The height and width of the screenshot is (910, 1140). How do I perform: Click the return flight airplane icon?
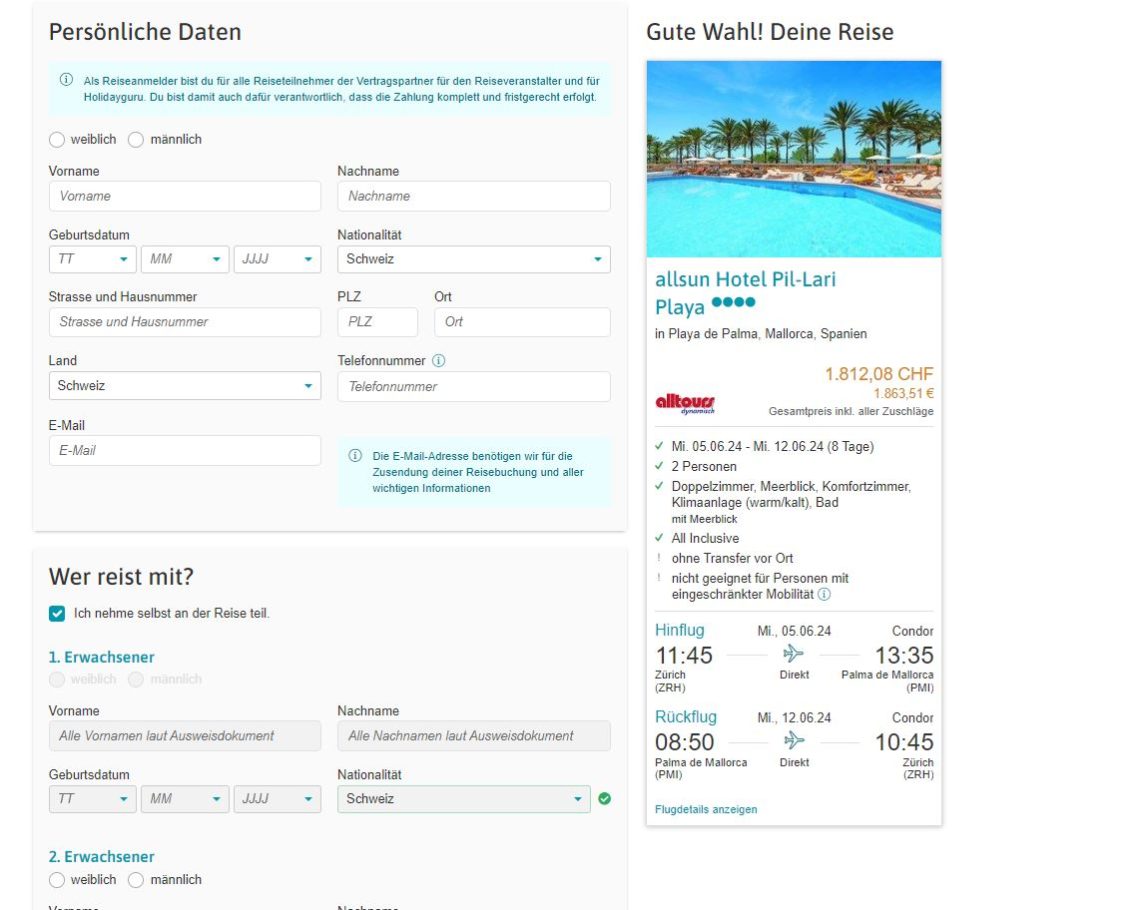793,741
